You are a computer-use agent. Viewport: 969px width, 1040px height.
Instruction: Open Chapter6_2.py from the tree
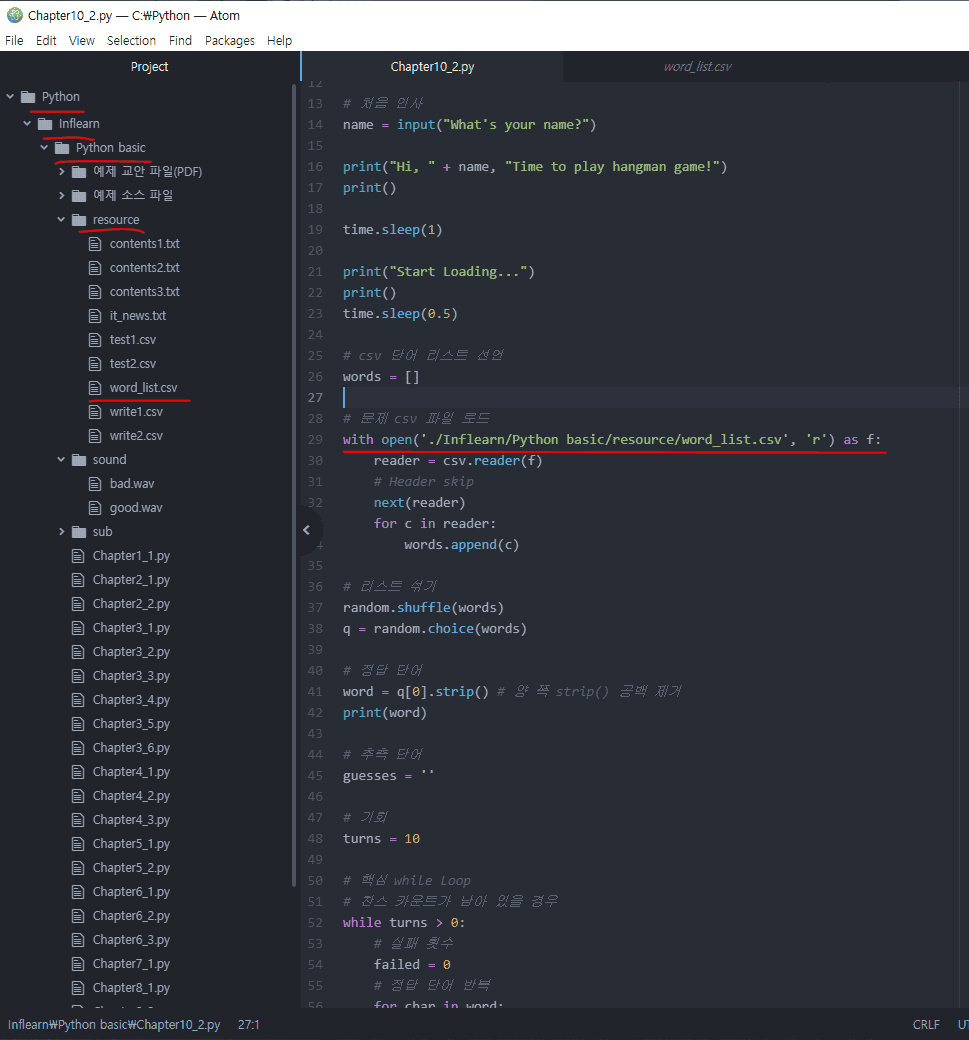click(131, 915)
